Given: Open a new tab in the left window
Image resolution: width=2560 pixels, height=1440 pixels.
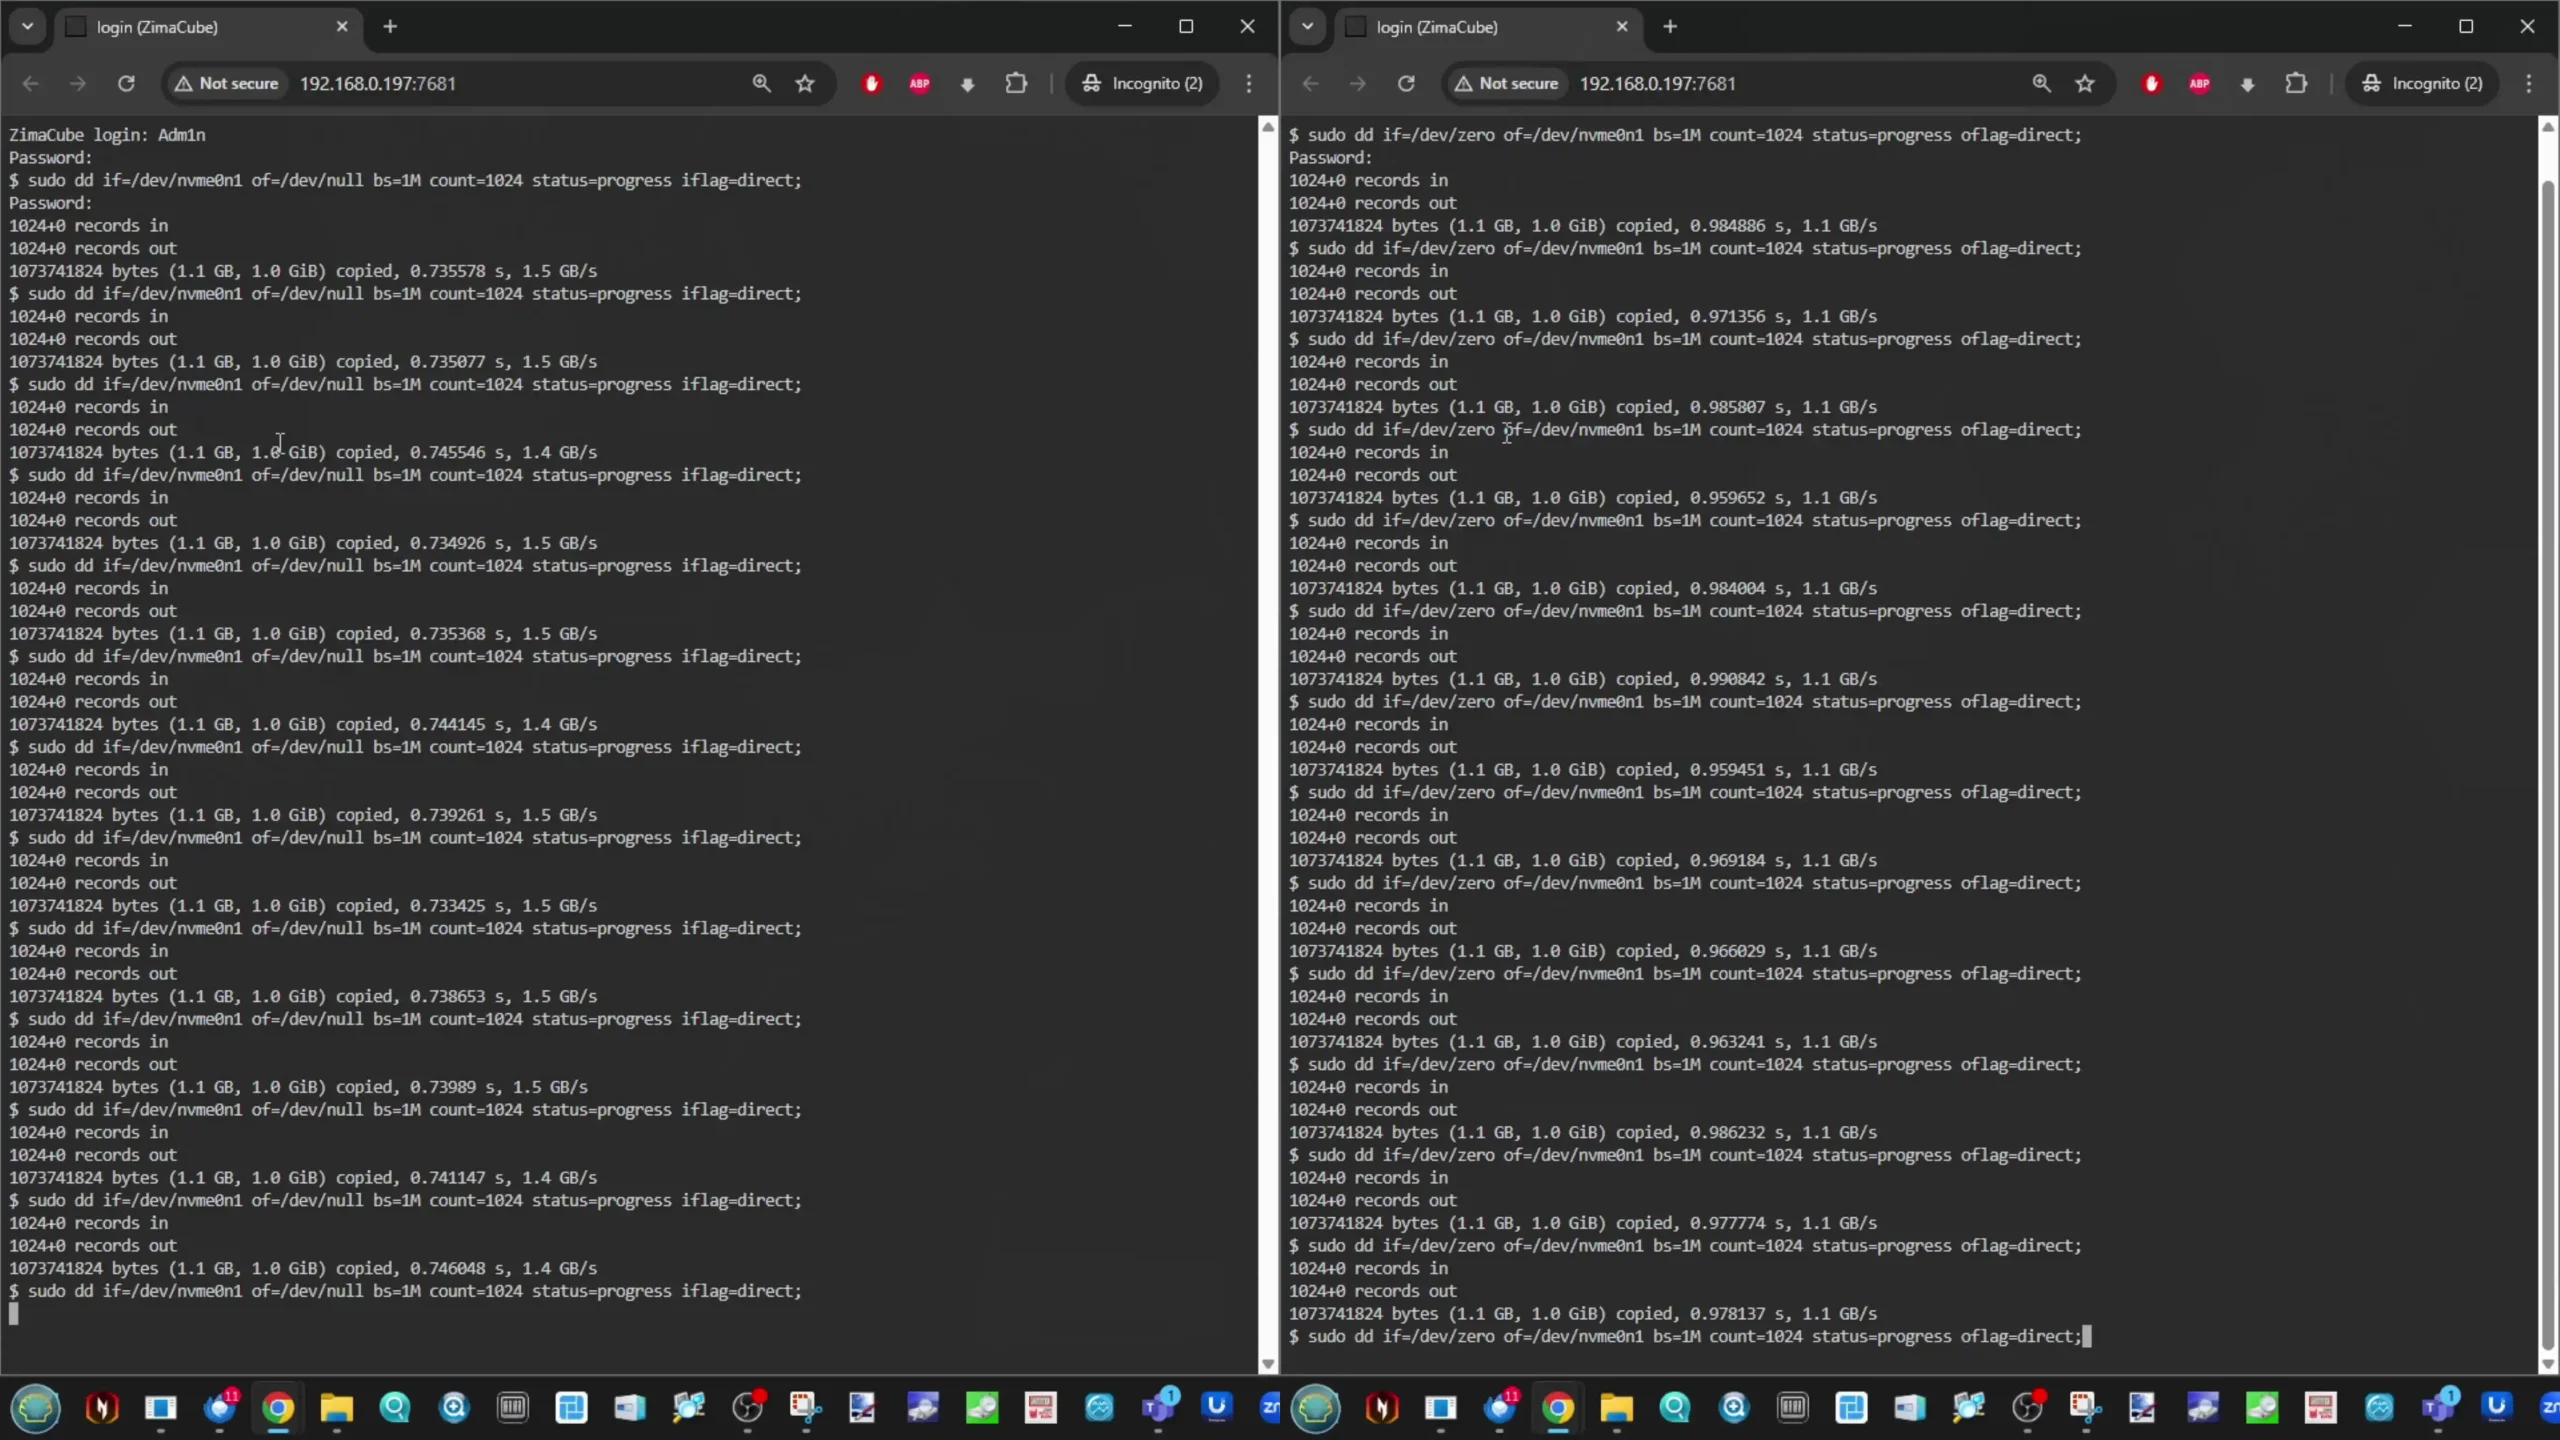Looking at the screenshot, I should point(390,27).
